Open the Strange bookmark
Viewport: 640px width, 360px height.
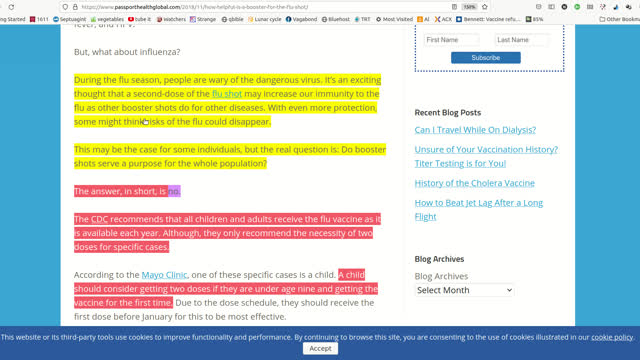click(203, 19)
